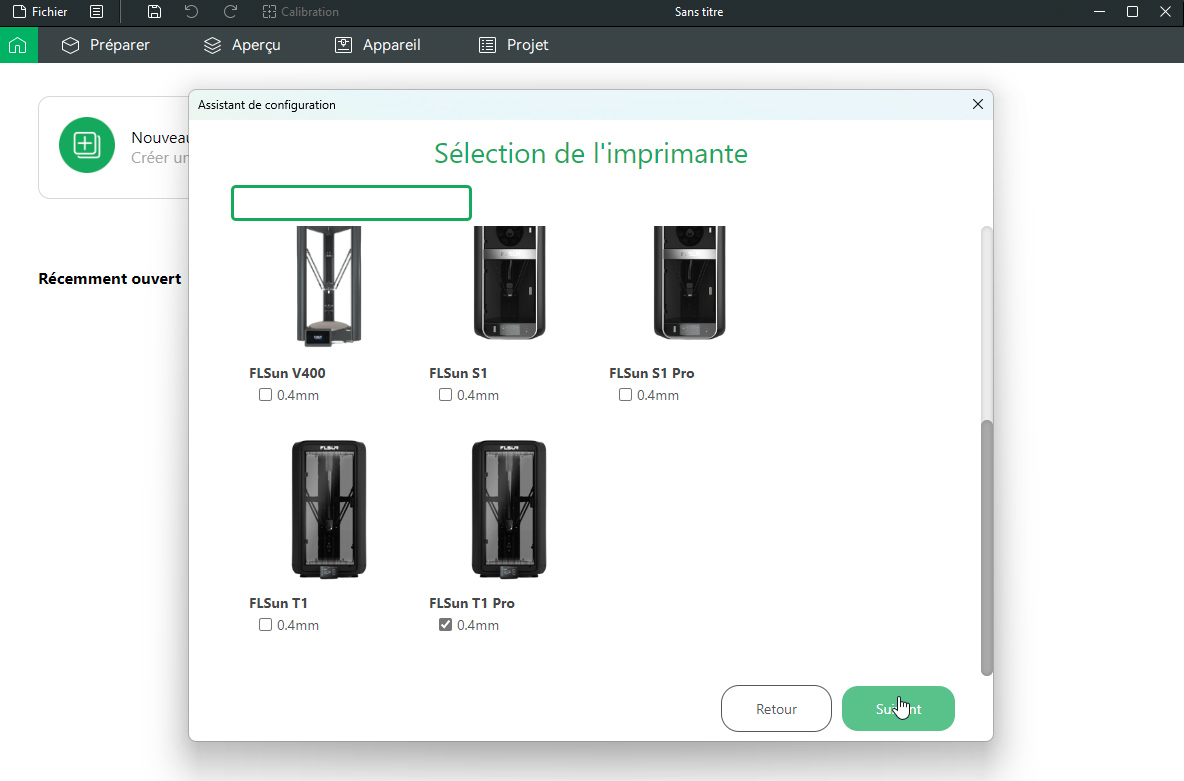Viewport: 1184px width, 781px height.
Task: Click the undo arrow icon
Action: pos(192,11)
